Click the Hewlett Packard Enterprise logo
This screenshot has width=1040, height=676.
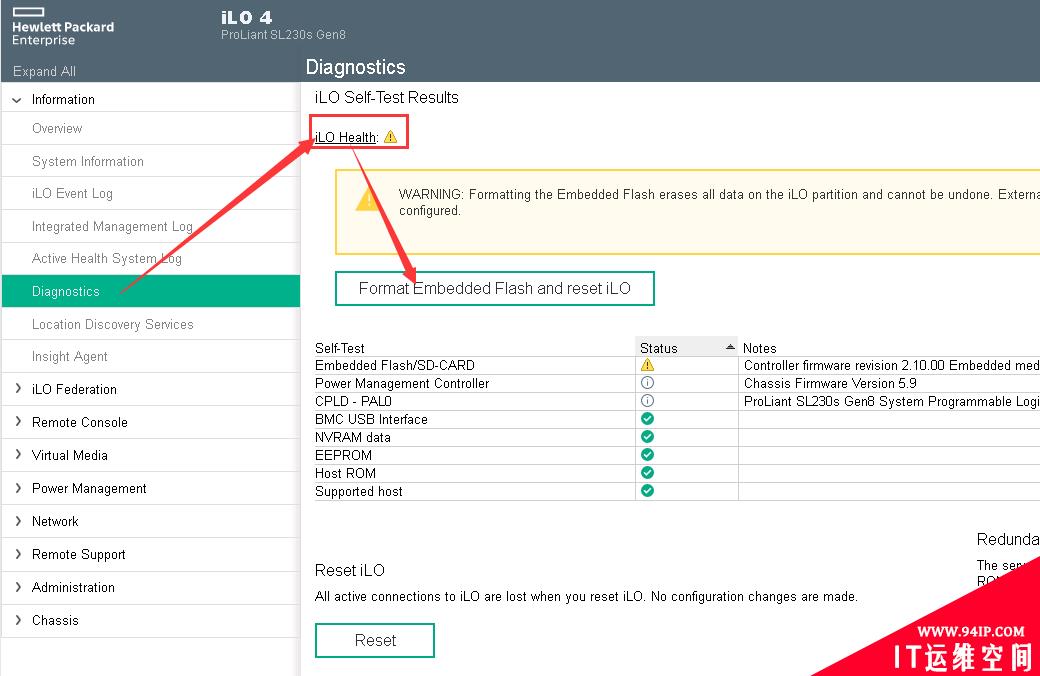tap(63, 27)
